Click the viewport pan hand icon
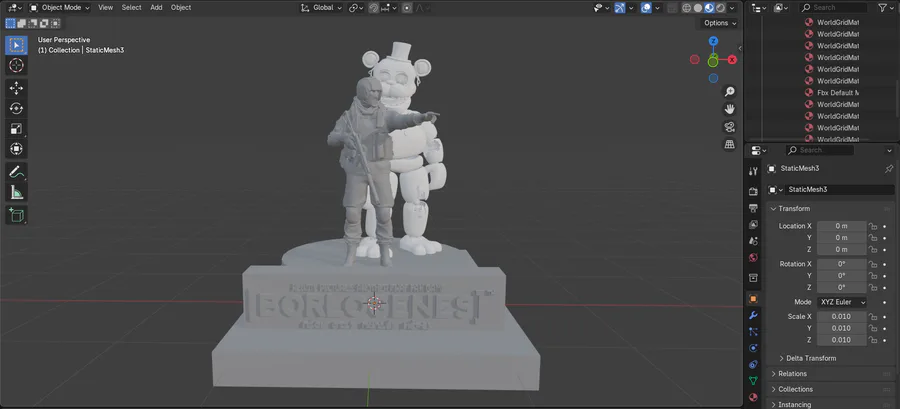This screenshot has height=409, width=900. [x=730, y=109]
